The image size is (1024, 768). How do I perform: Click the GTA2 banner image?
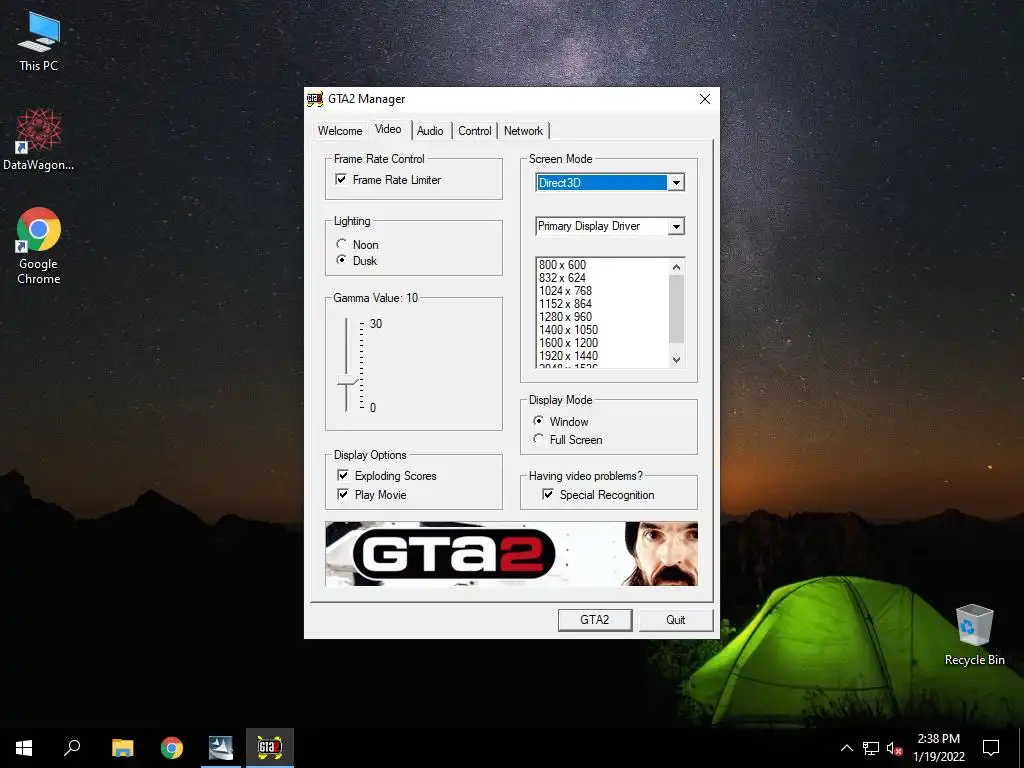click(x=511, y=553)
